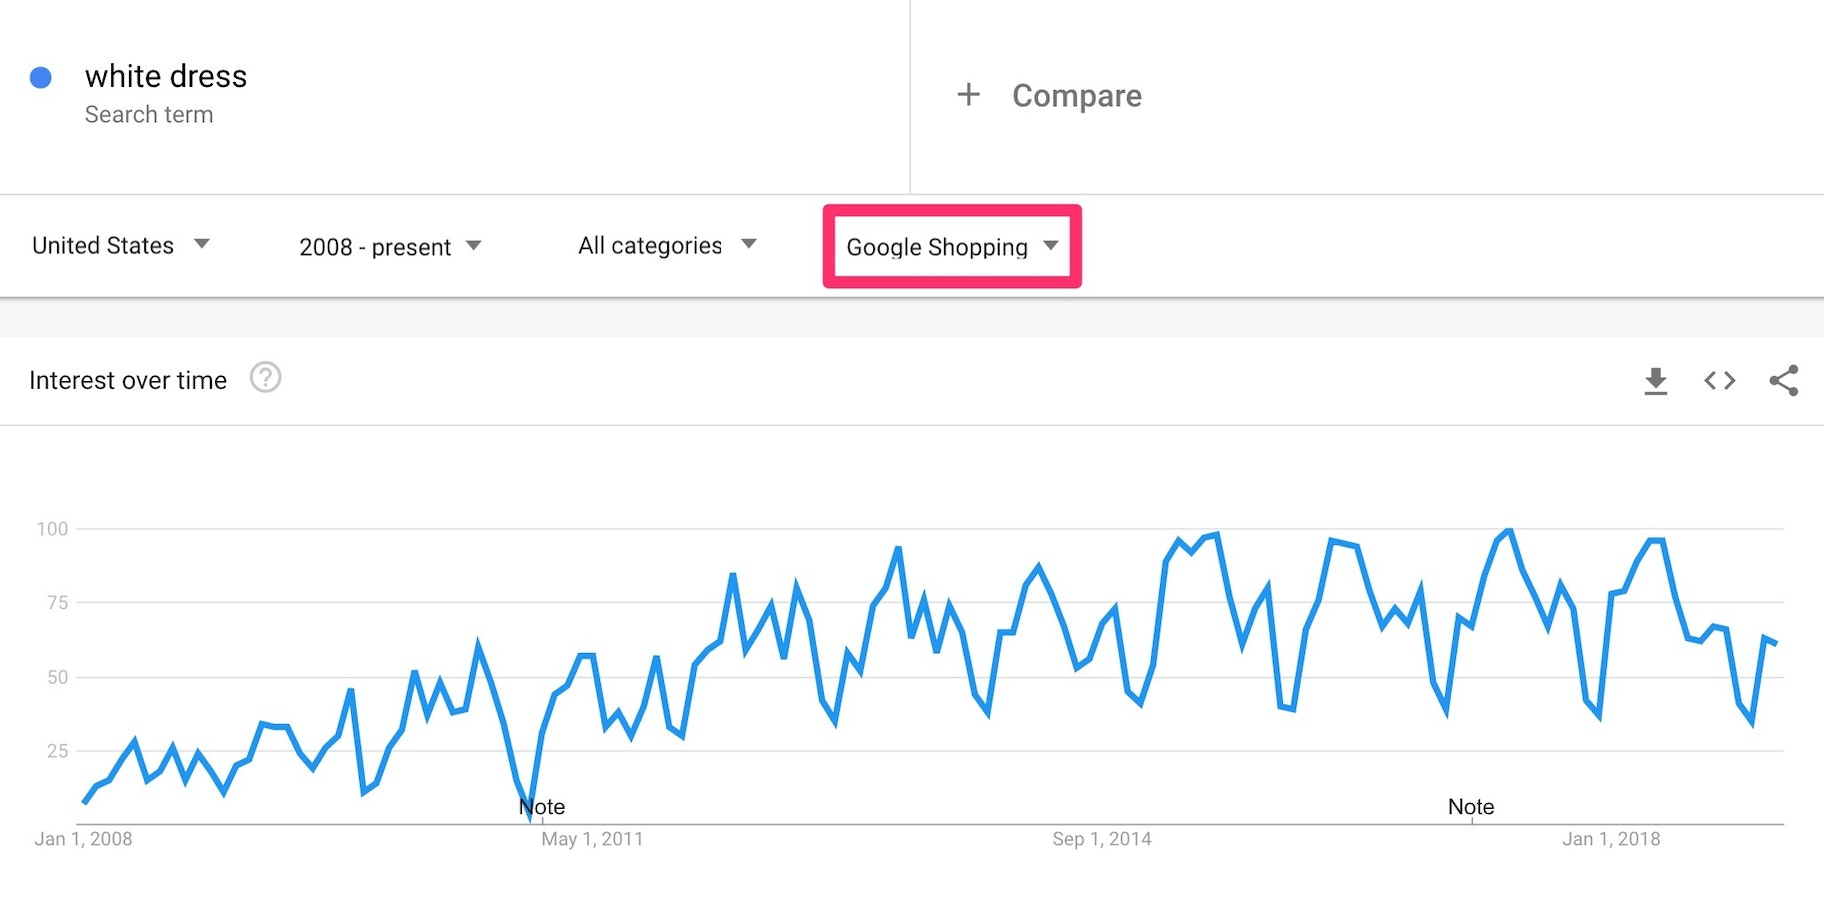
Task: Click the Search term subtitle text
Action: coord(149,115)
